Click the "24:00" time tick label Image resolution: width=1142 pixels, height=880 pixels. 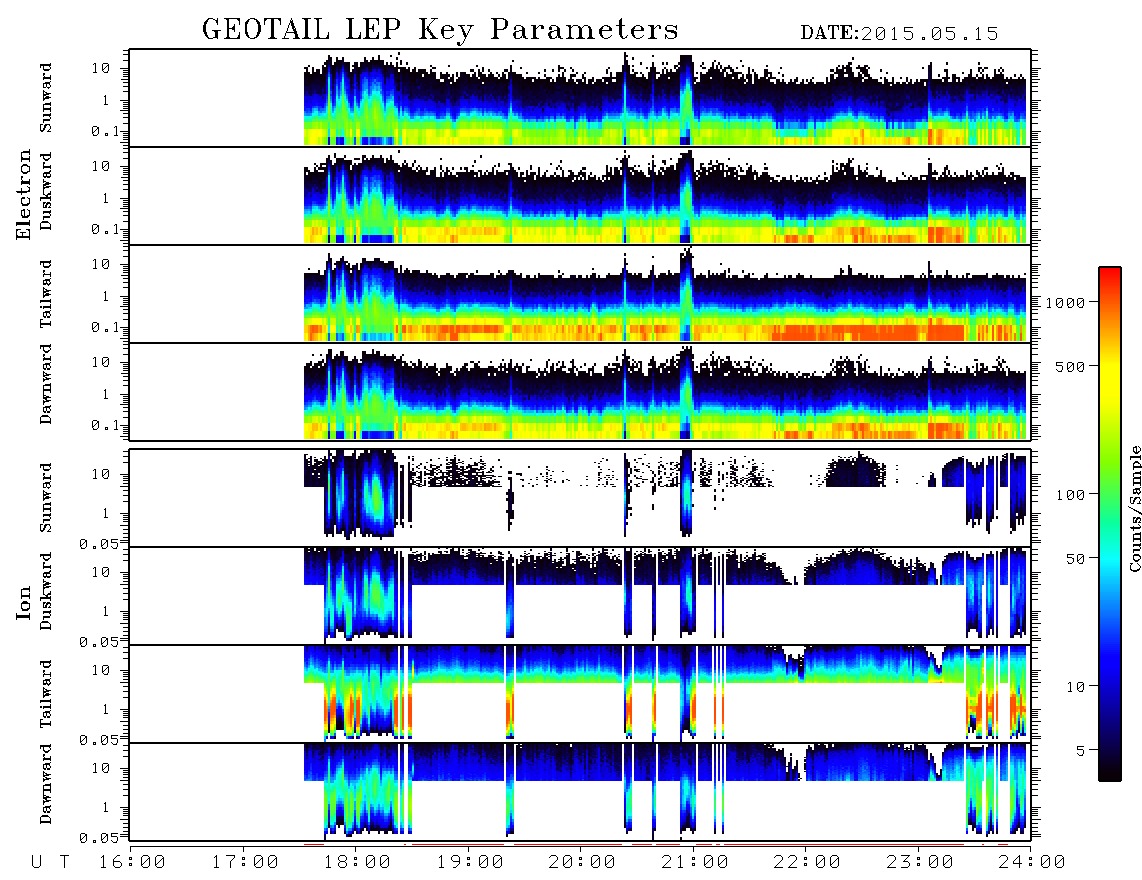[1032, 863]
